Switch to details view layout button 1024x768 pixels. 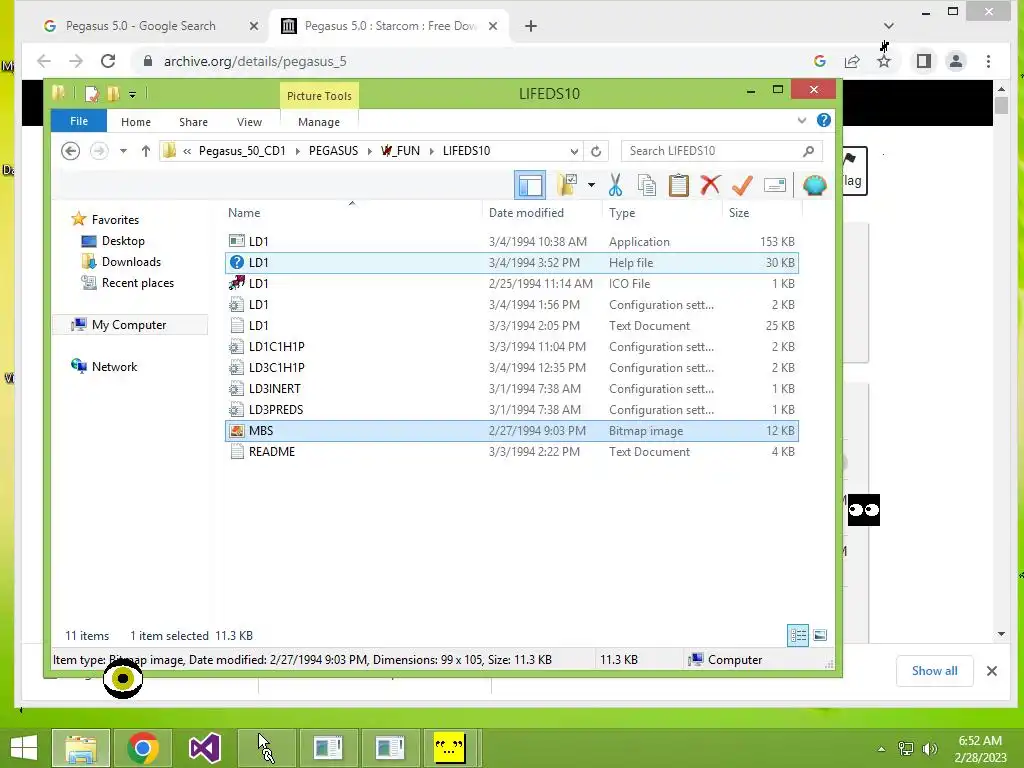pyautogui.click(x=797, y=635)
